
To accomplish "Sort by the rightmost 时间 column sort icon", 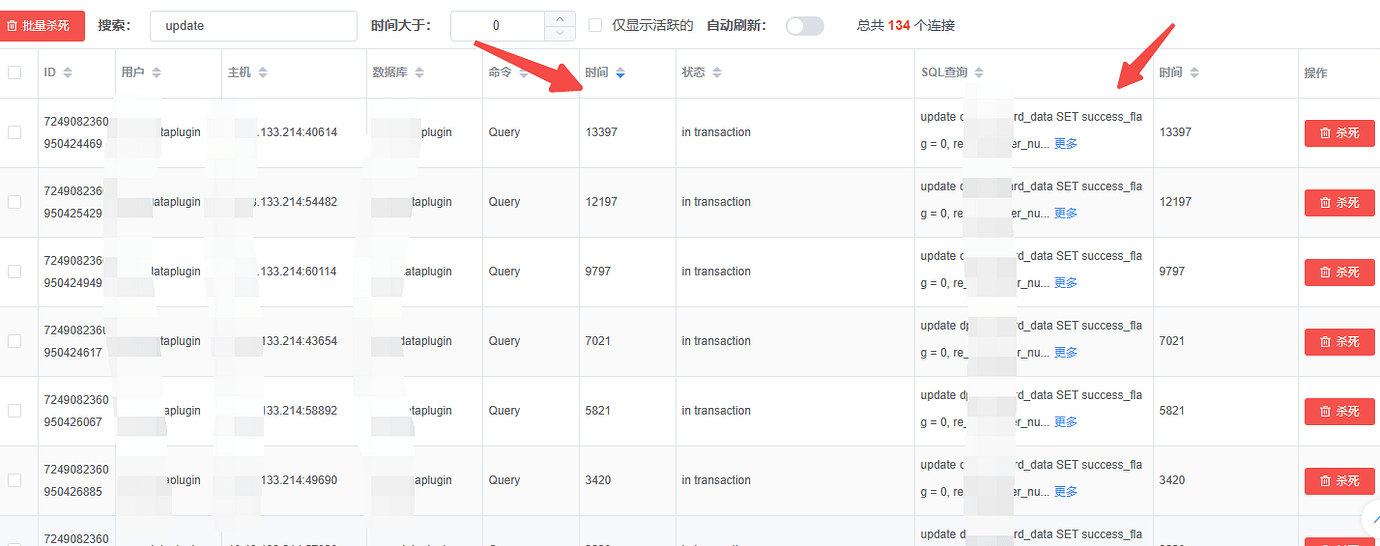I will click(1194, 73).
